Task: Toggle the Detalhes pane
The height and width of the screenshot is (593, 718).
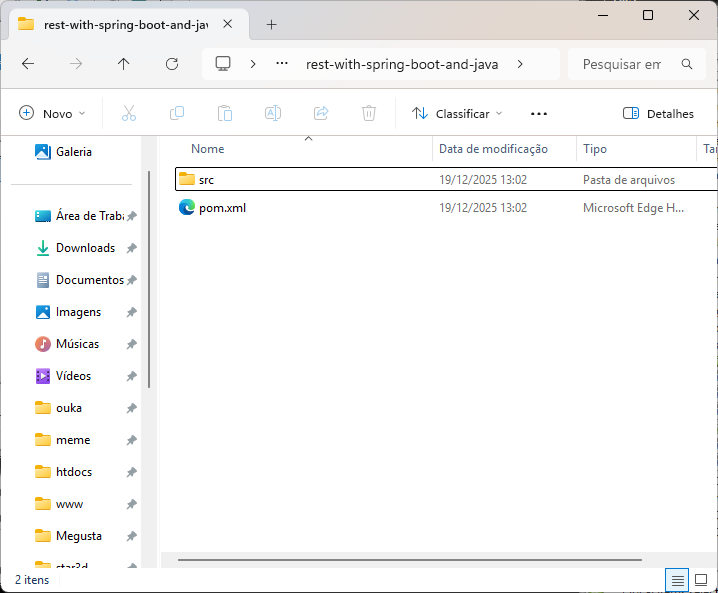Action: [658, 114]
